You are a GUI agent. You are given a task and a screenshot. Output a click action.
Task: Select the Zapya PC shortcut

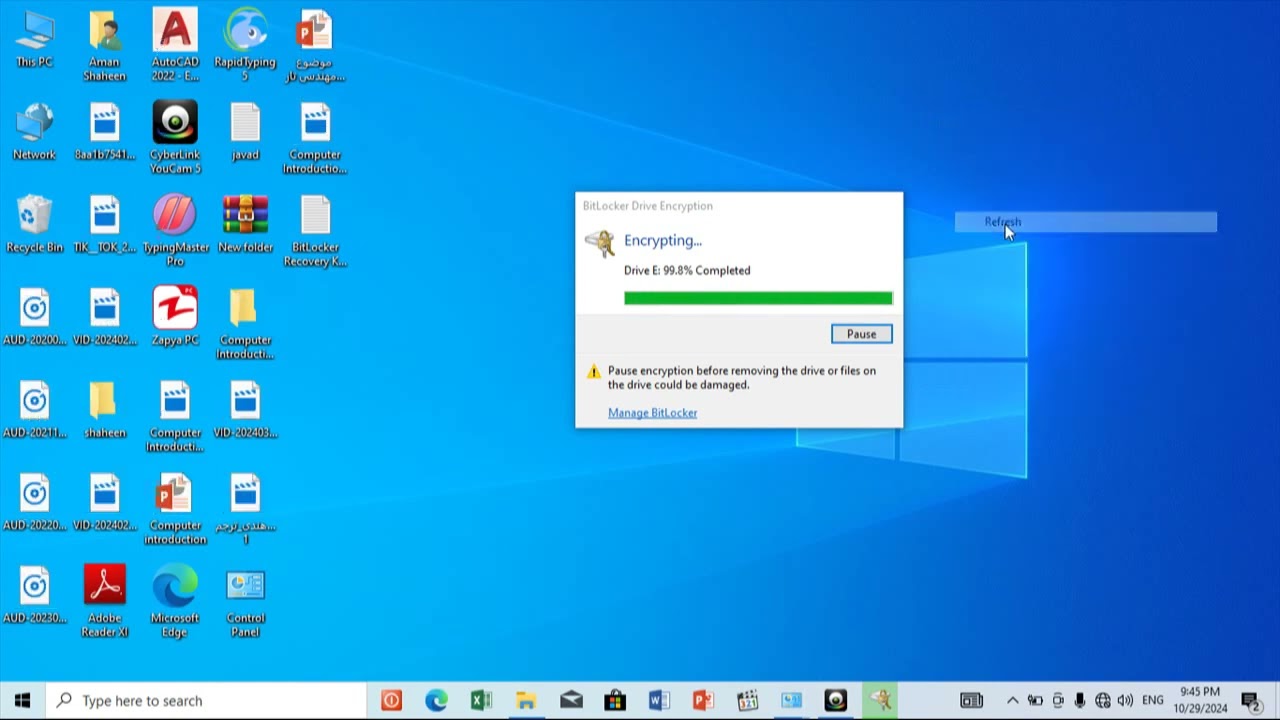point(175,316)
